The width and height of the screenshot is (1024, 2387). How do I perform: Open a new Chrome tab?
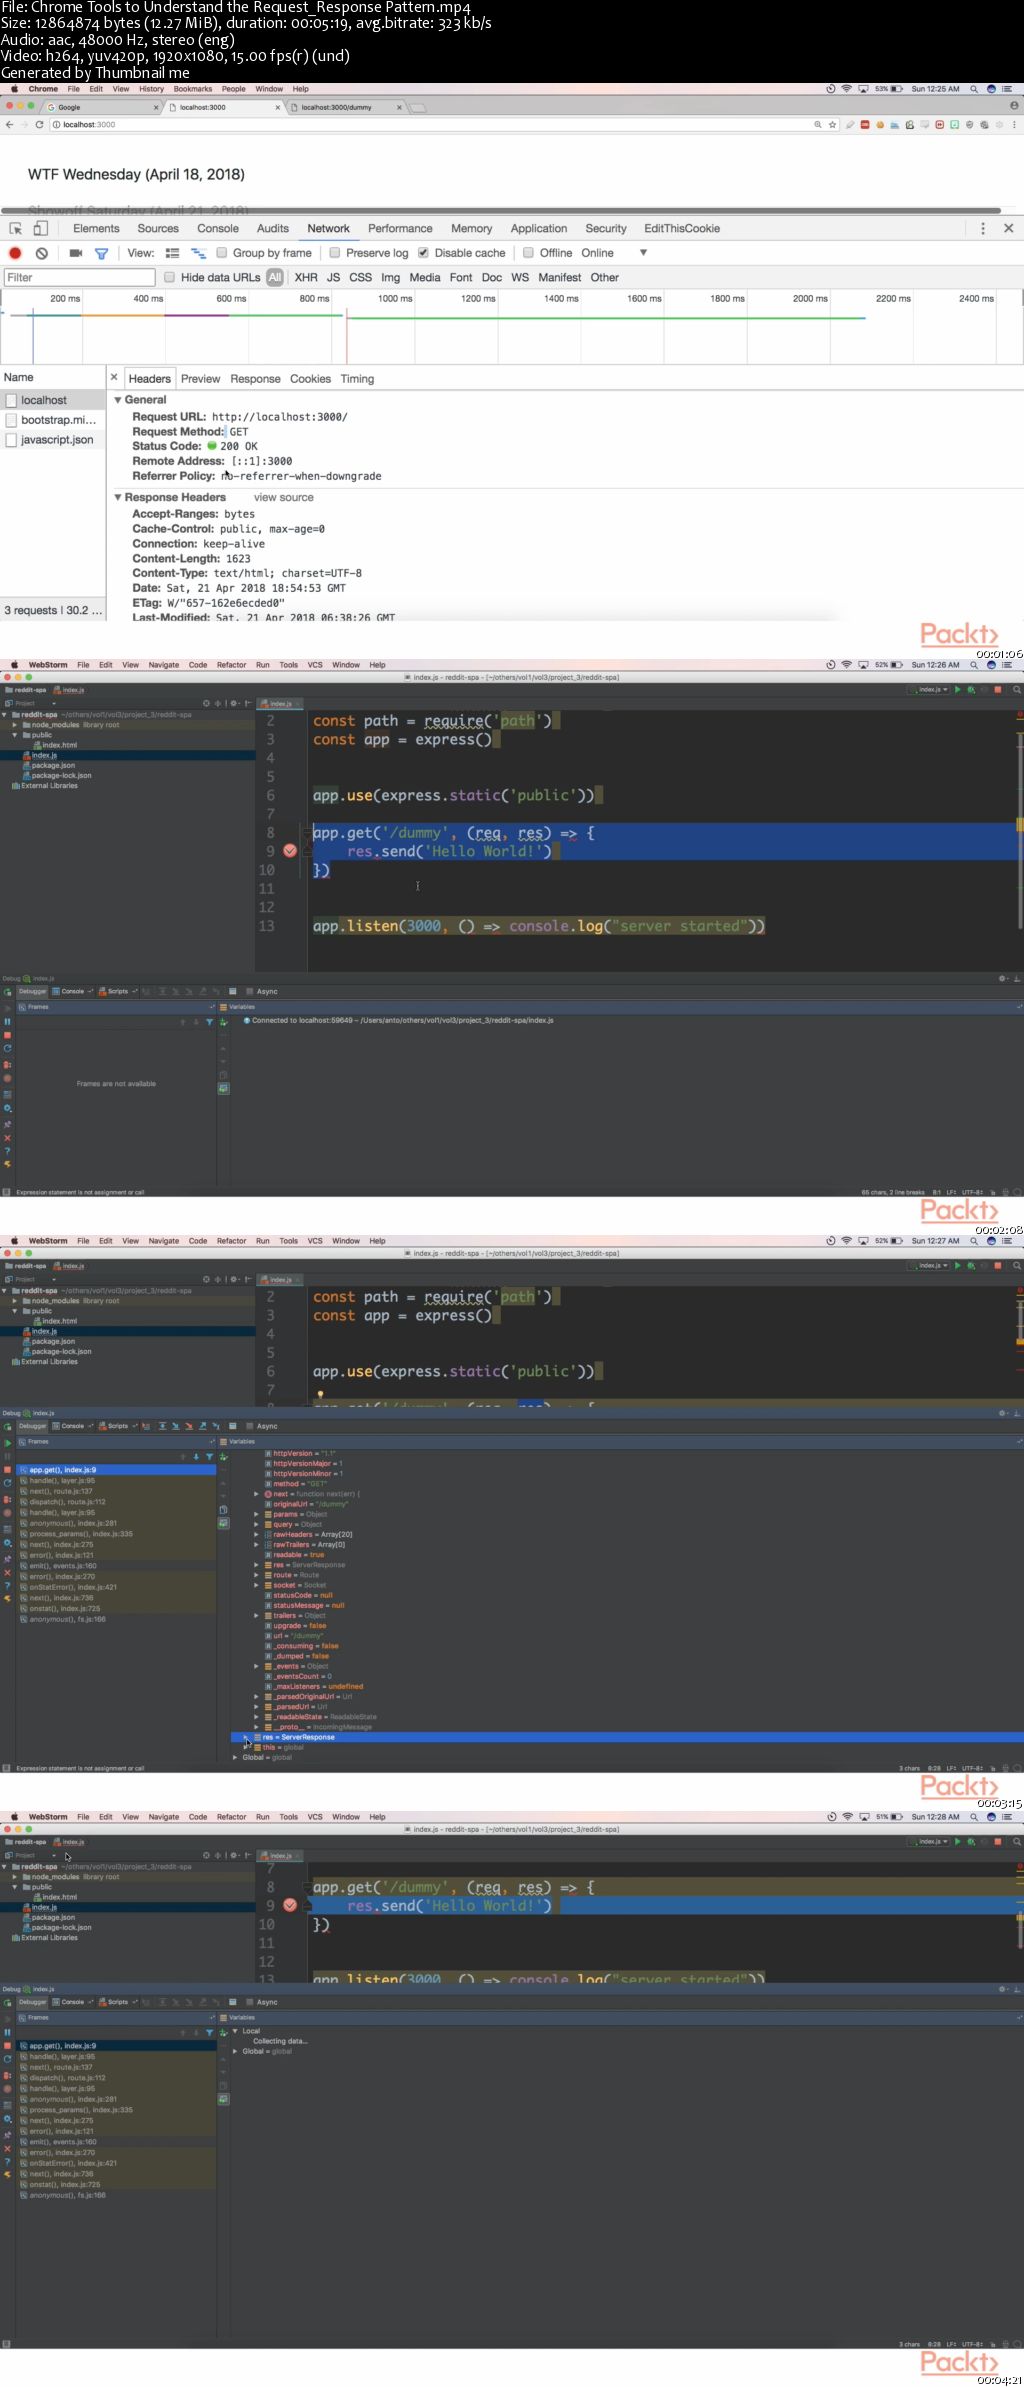418,107
